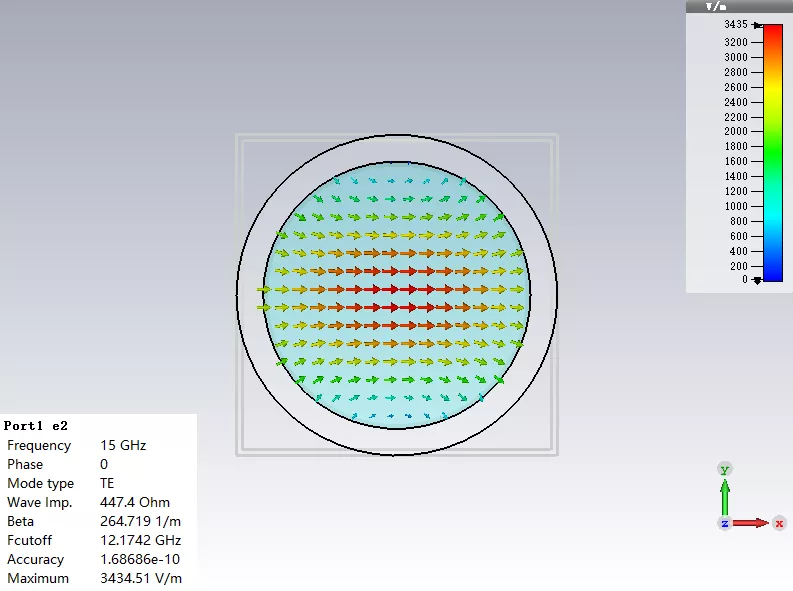Click the '3435' scale label
This screenshot has height=591, width=793.
(x=736, y=24)
